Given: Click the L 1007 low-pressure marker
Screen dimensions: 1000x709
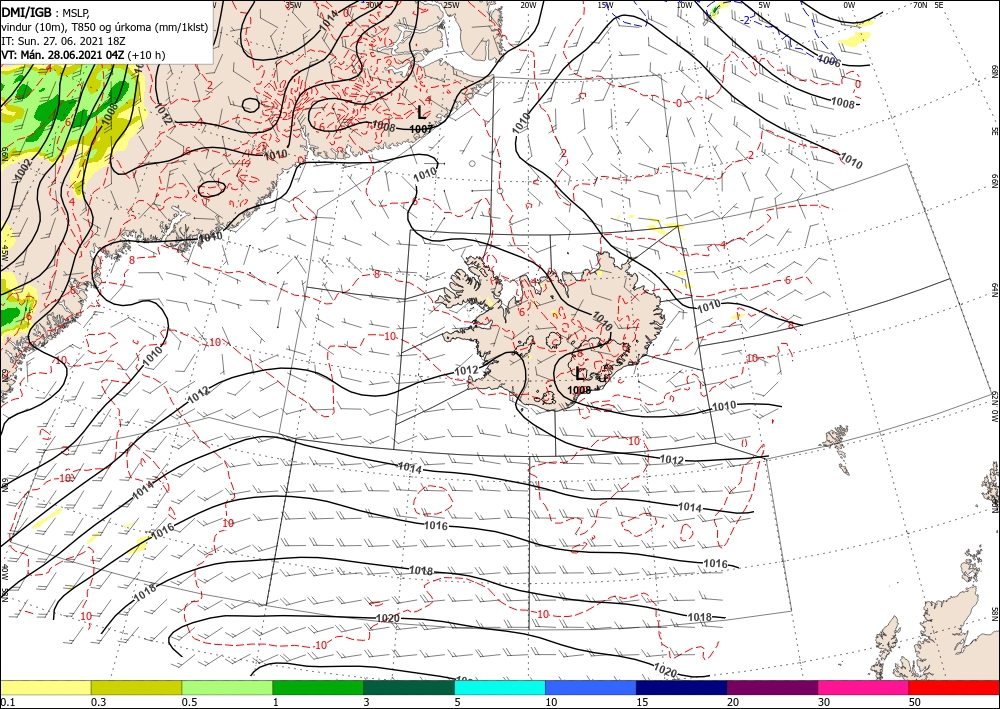Looking at the screenshot, I should point(421,119).
